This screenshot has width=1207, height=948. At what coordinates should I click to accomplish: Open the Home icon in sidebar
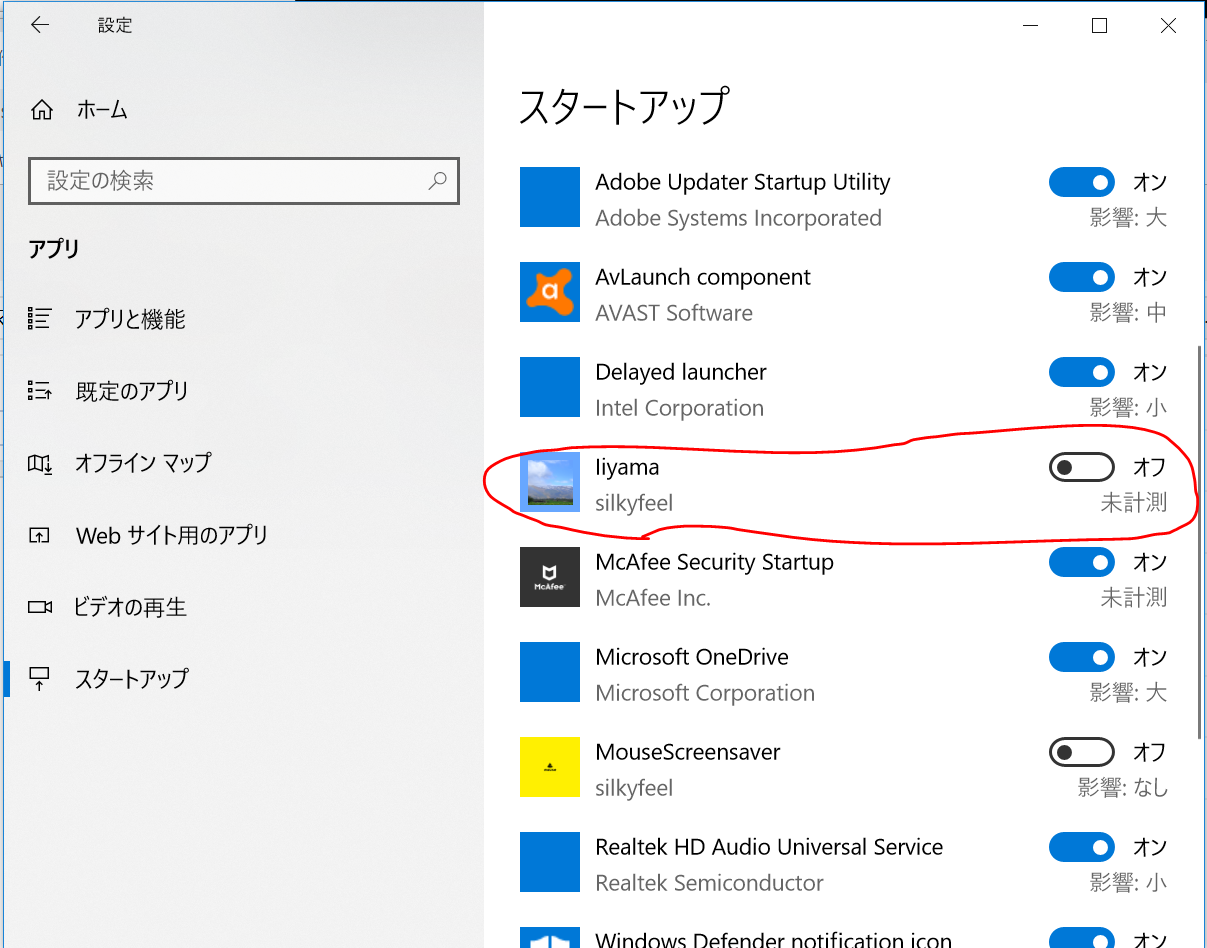tap(41, 110)
